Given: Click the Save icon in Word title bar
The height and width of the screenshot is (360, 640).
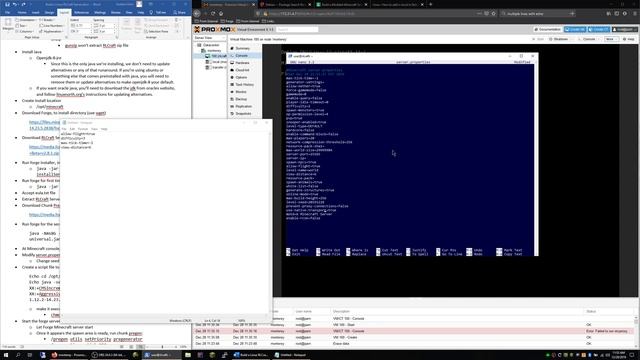Looking at the screenshot, I should click(x=7, y=4).
